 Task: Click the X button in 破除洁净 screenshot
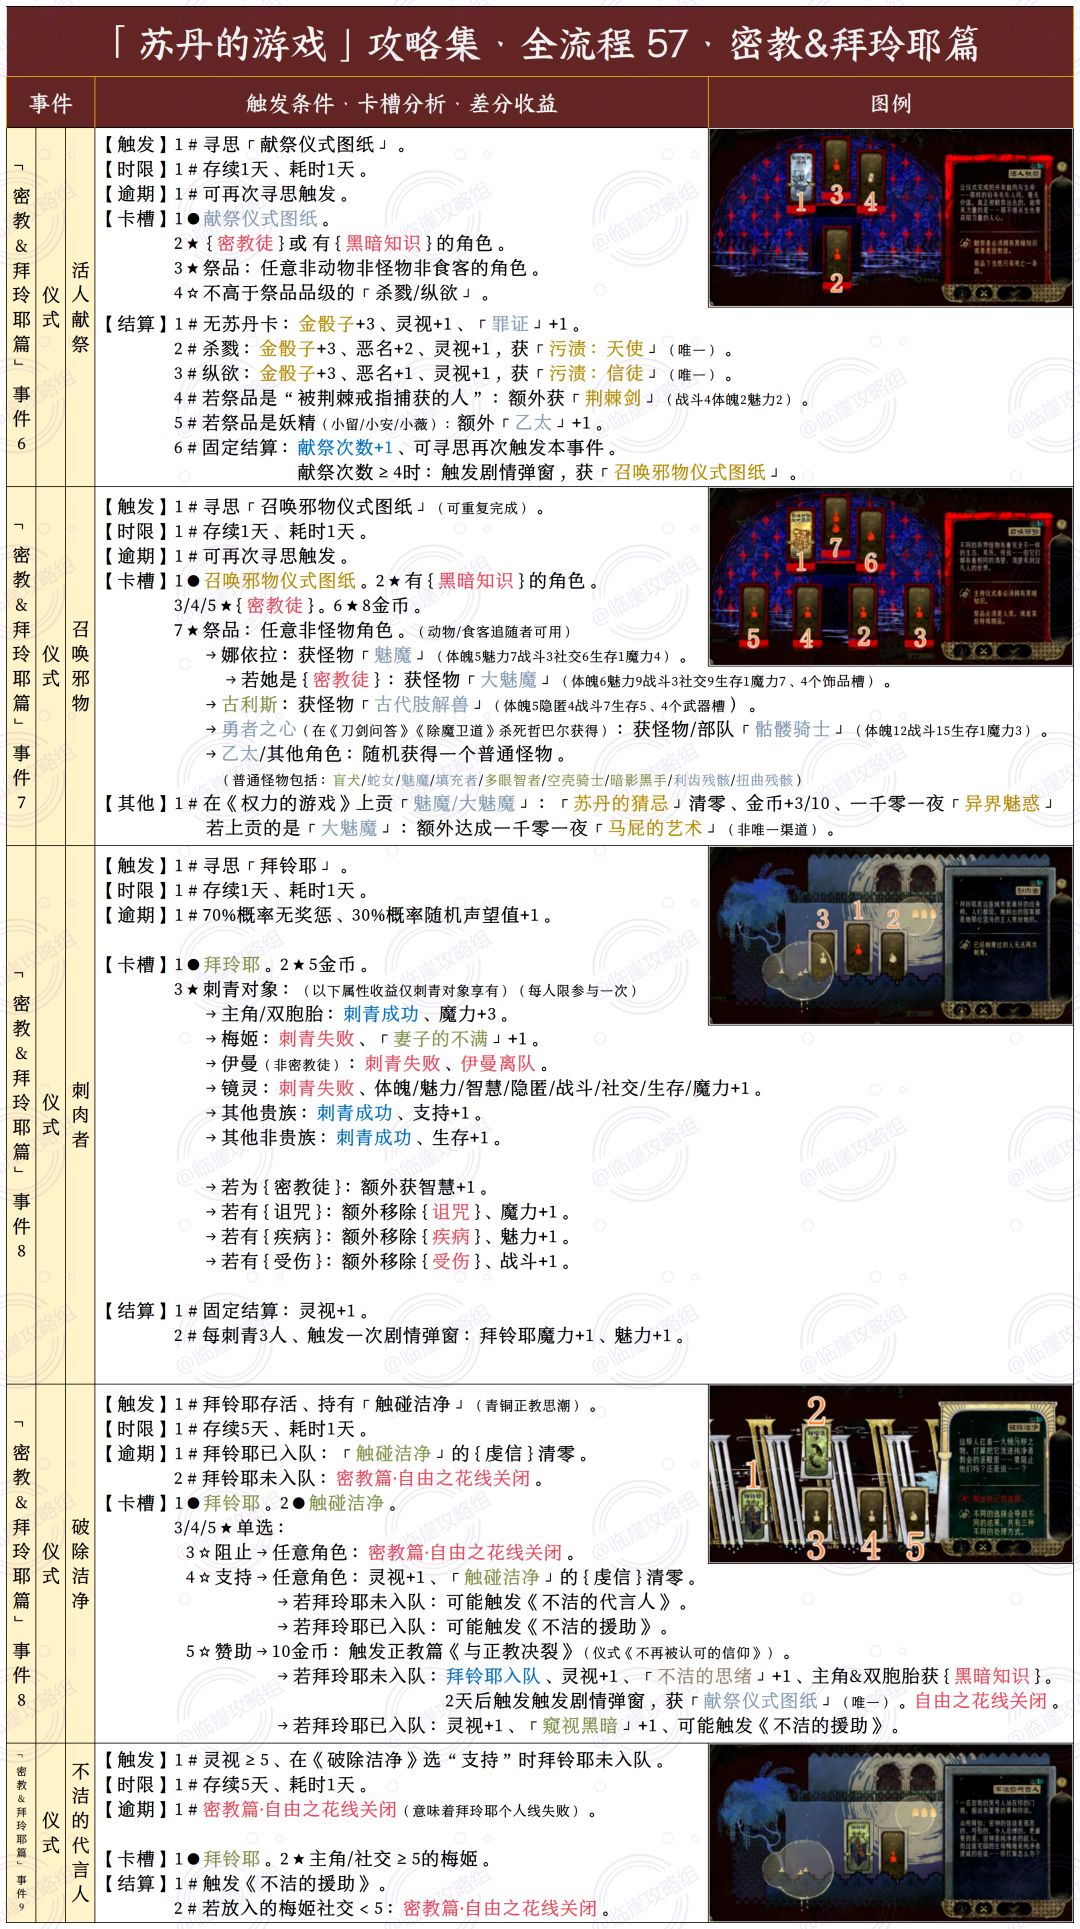click(983, 1546)
